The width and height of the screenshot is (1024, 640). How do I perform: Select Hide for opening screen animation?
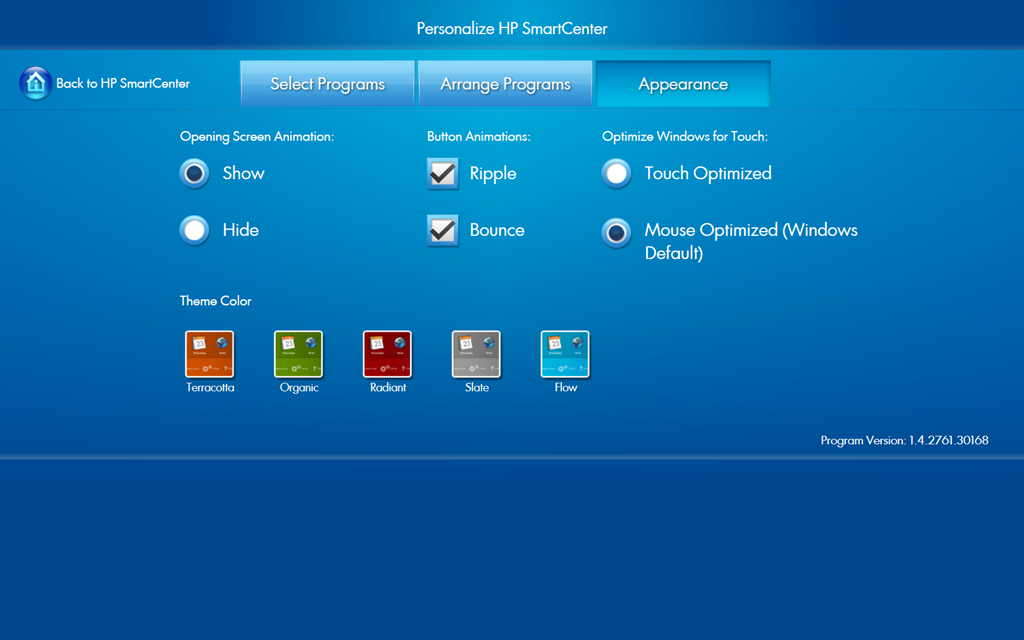point(195,231)
